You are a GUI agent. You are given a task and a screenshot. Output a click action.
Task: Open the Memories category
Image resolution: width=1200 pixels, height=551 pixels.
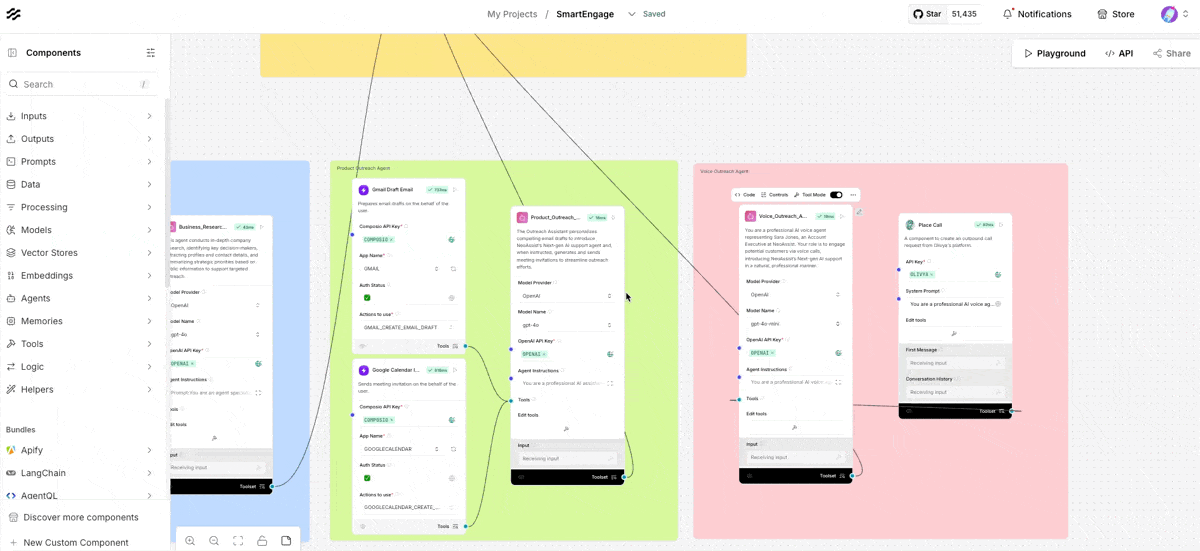[x=80, y=321]
